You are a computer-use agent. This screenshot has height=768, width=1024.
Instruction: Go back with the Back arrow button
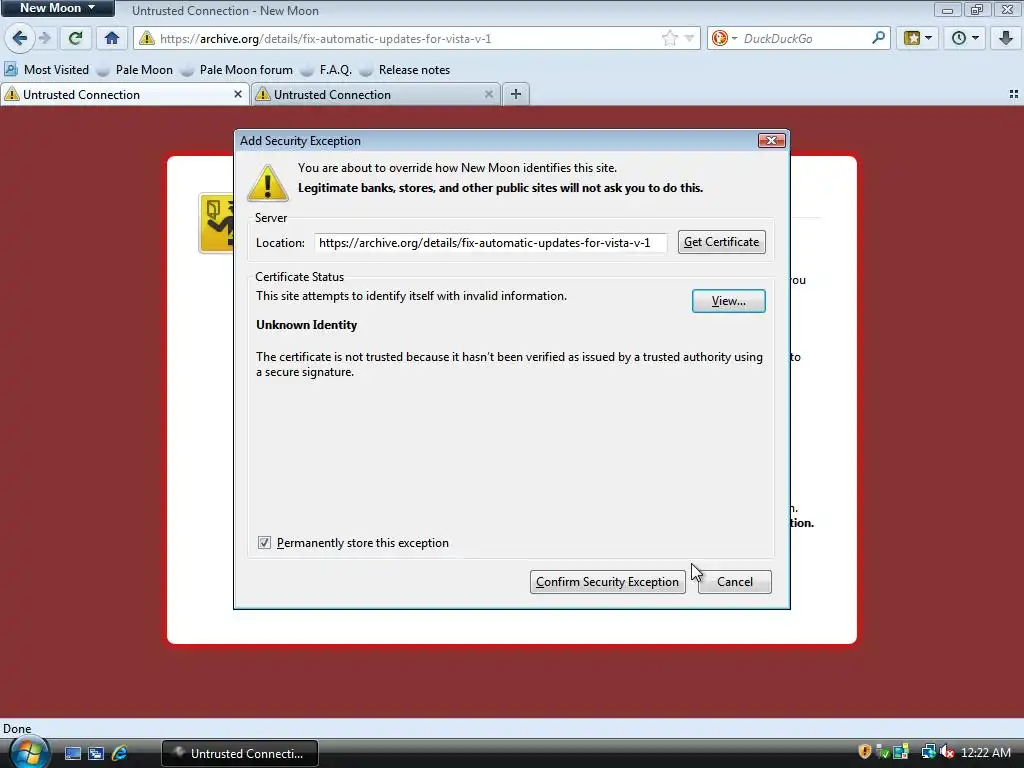tap(20, 38)
